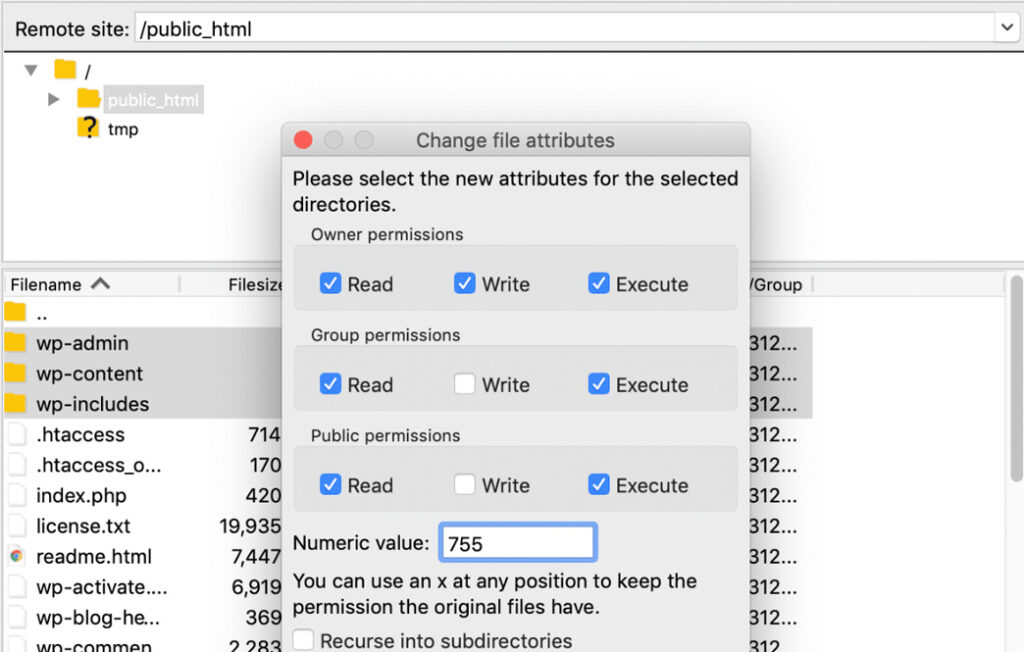This screenshot has width=1024, height=652.
Task: Uncheck the Public Execute permission
Action: point(598,485)
